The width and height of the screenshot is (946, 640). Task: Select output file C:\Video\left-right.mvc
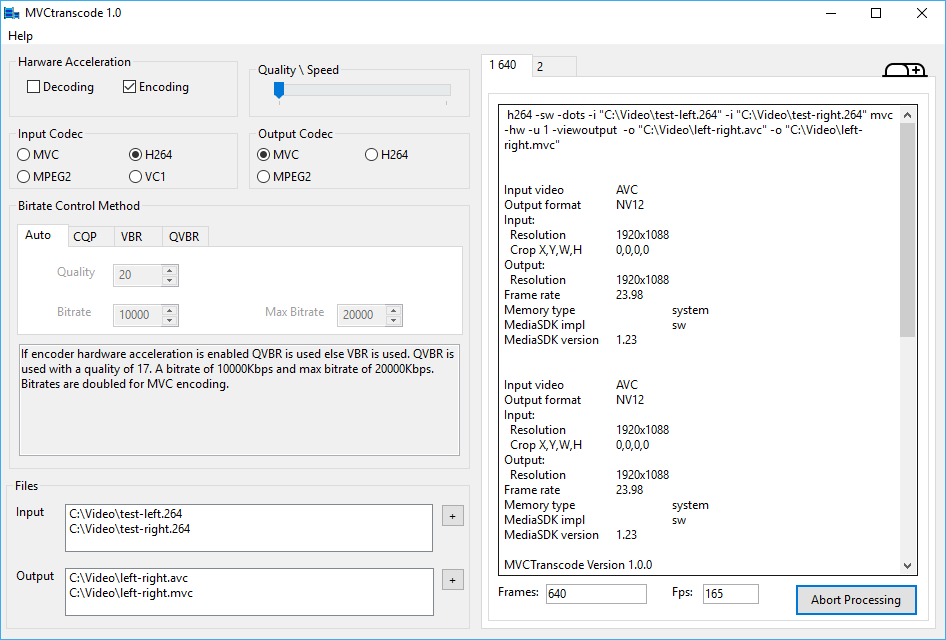(131, 593)
